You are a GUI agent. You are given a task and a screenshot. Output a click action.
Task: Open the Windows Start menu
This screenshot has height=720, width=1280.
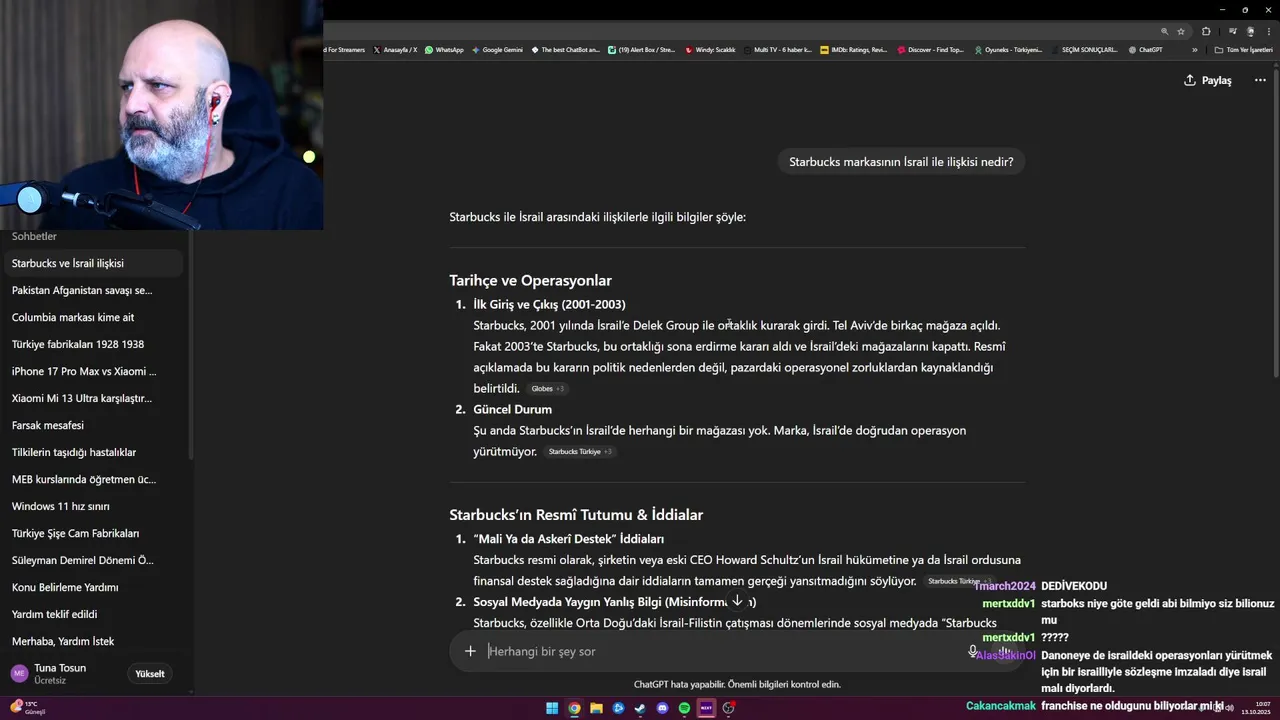[552, 708]
